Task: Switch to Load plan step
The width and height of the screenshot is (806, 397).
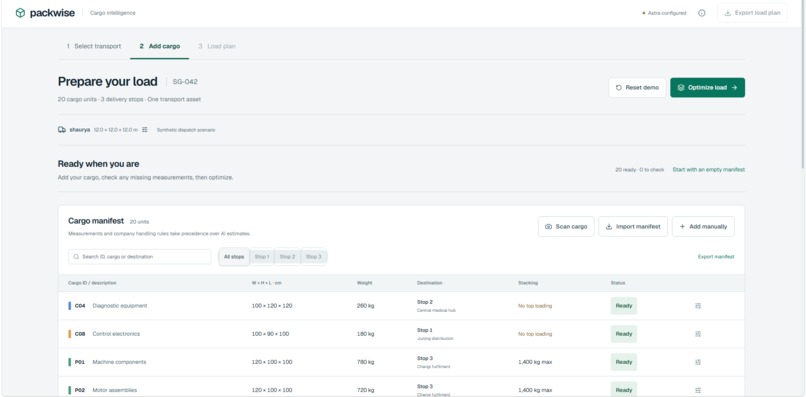Action: pyautogui.click(x=217, y=46)
